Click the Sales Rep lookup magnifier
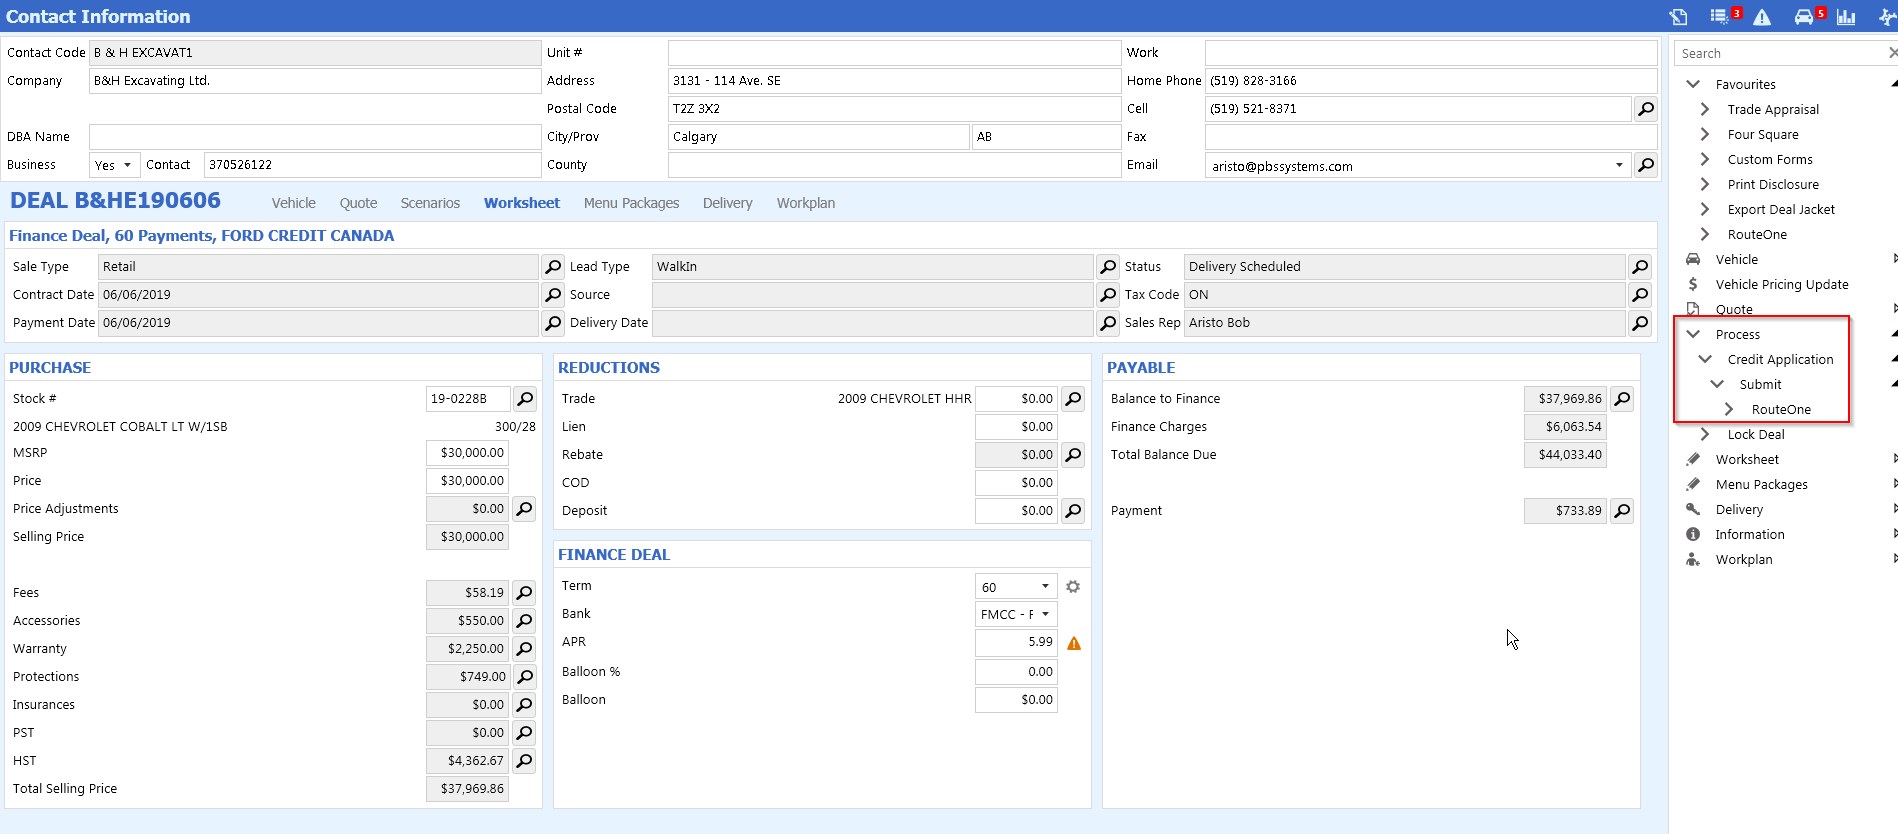This screenshot has height=834, width=1898. pyautogui.click(x=1640, y=323)
